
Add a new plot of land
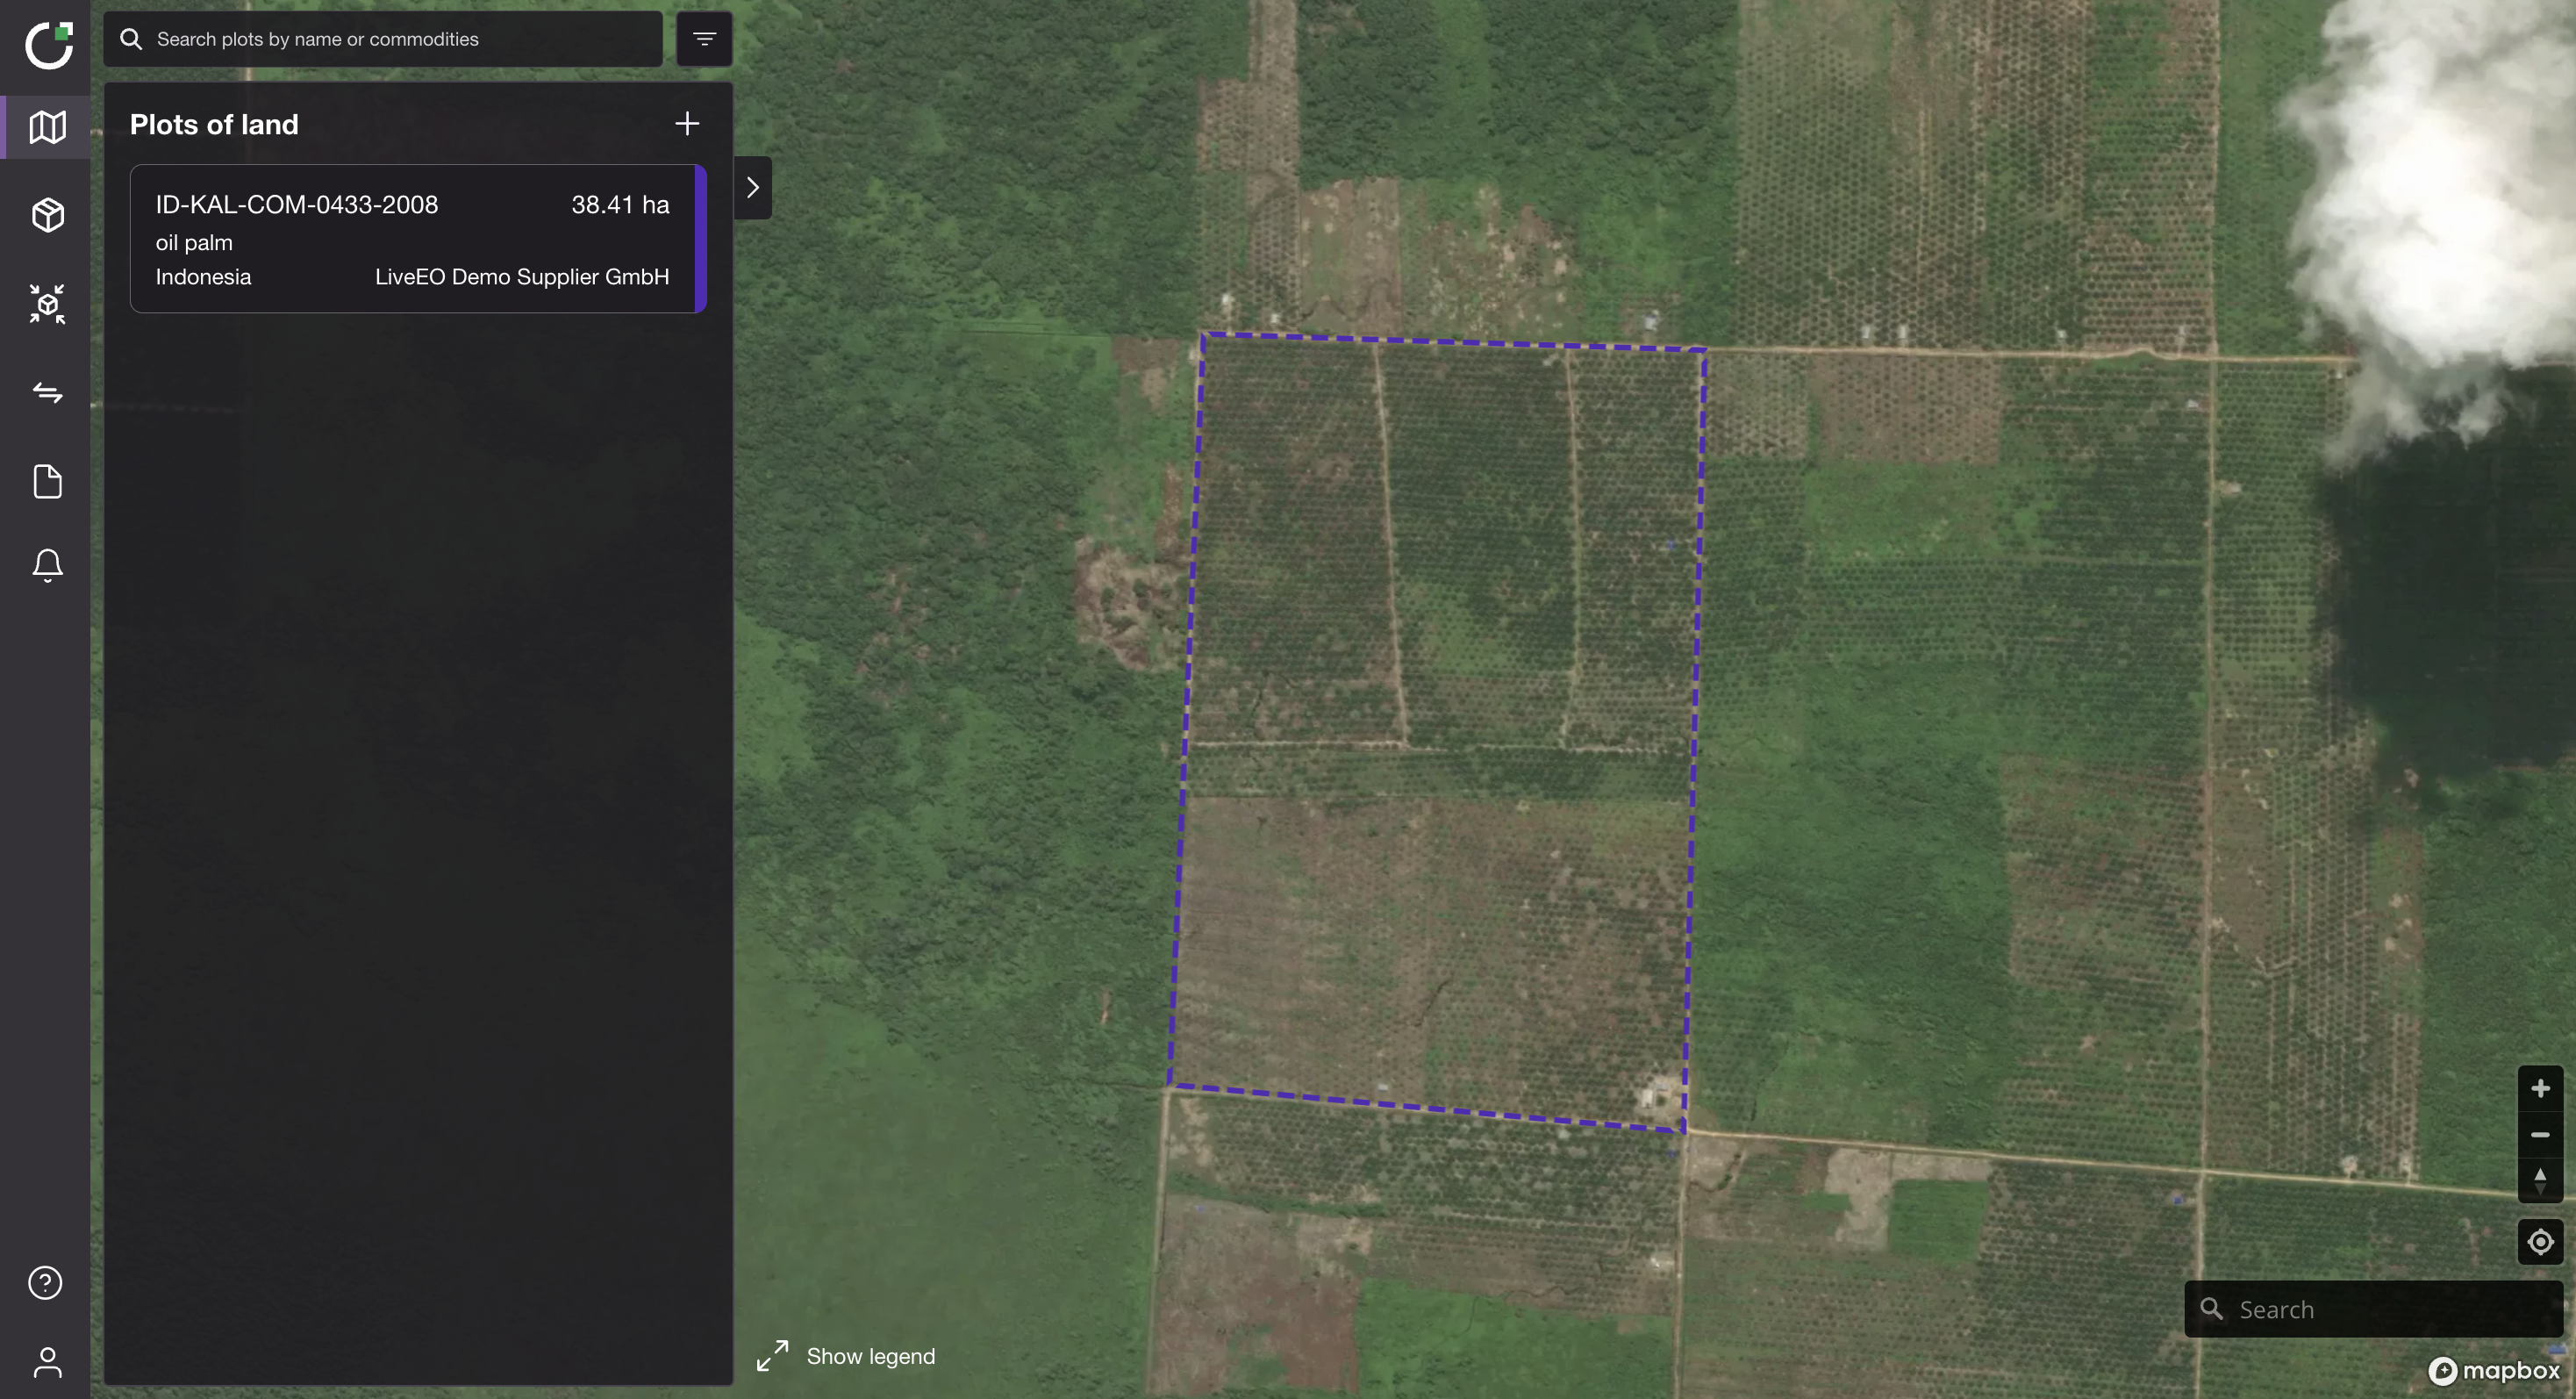coord(687,124)
